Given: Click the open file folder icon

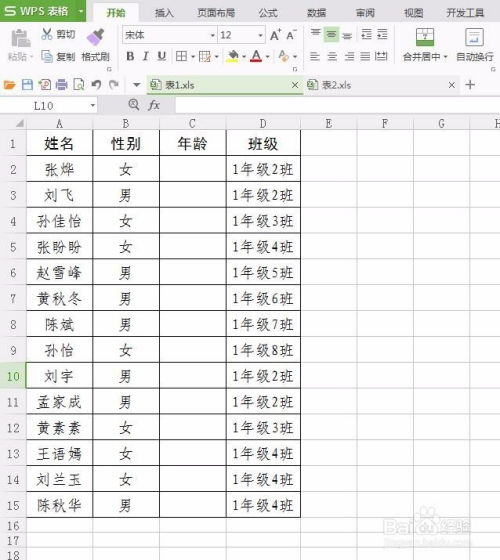Looking at the screenshot, I should point(10,85).
